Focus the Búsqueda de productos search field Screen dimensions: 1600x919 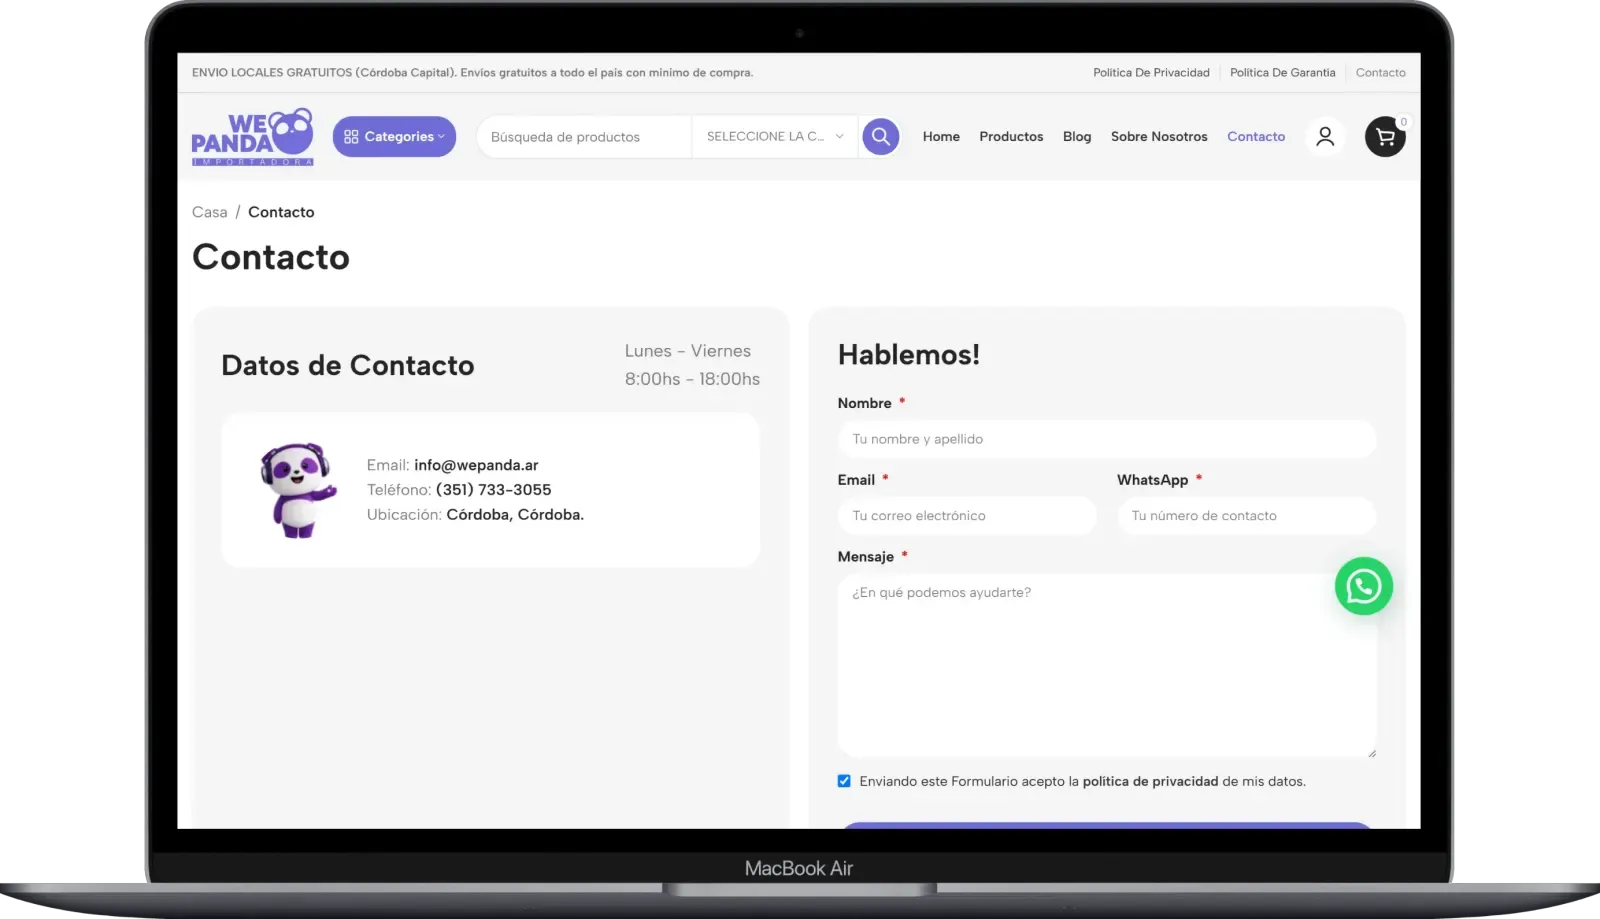(584, 137)
